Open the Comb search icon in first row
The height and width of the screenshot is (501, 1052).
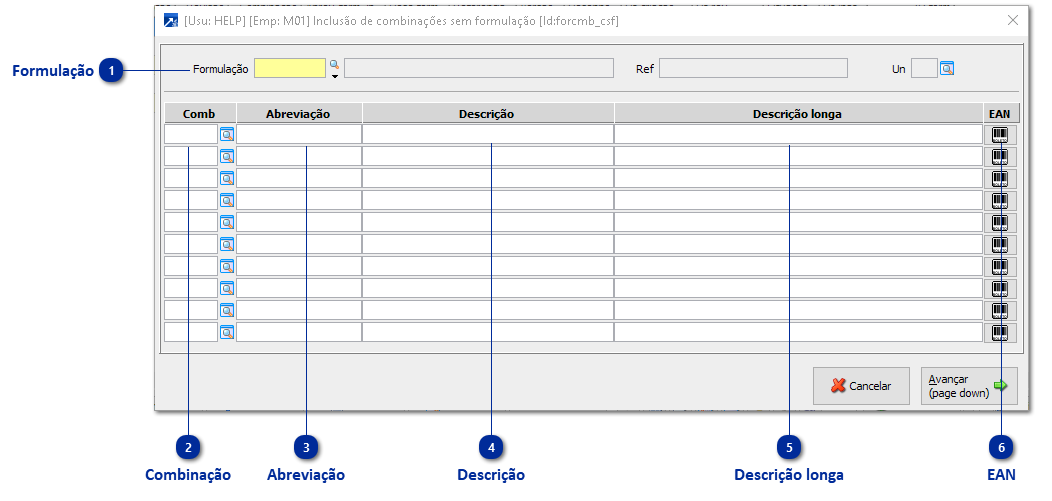[x=227, y=135]
